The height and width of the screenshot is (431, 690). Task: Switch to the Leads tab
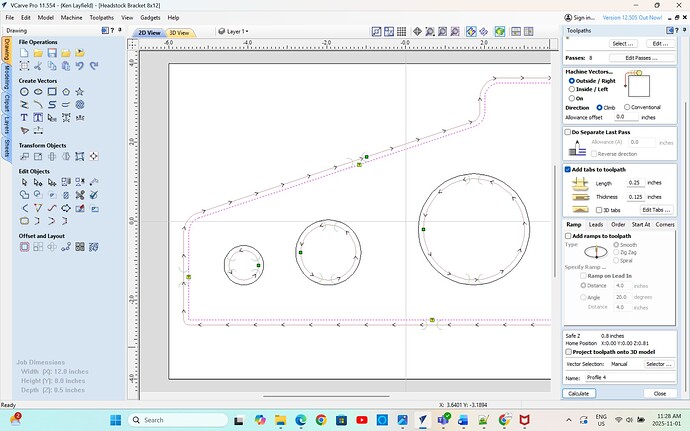(x=596, y=225)
